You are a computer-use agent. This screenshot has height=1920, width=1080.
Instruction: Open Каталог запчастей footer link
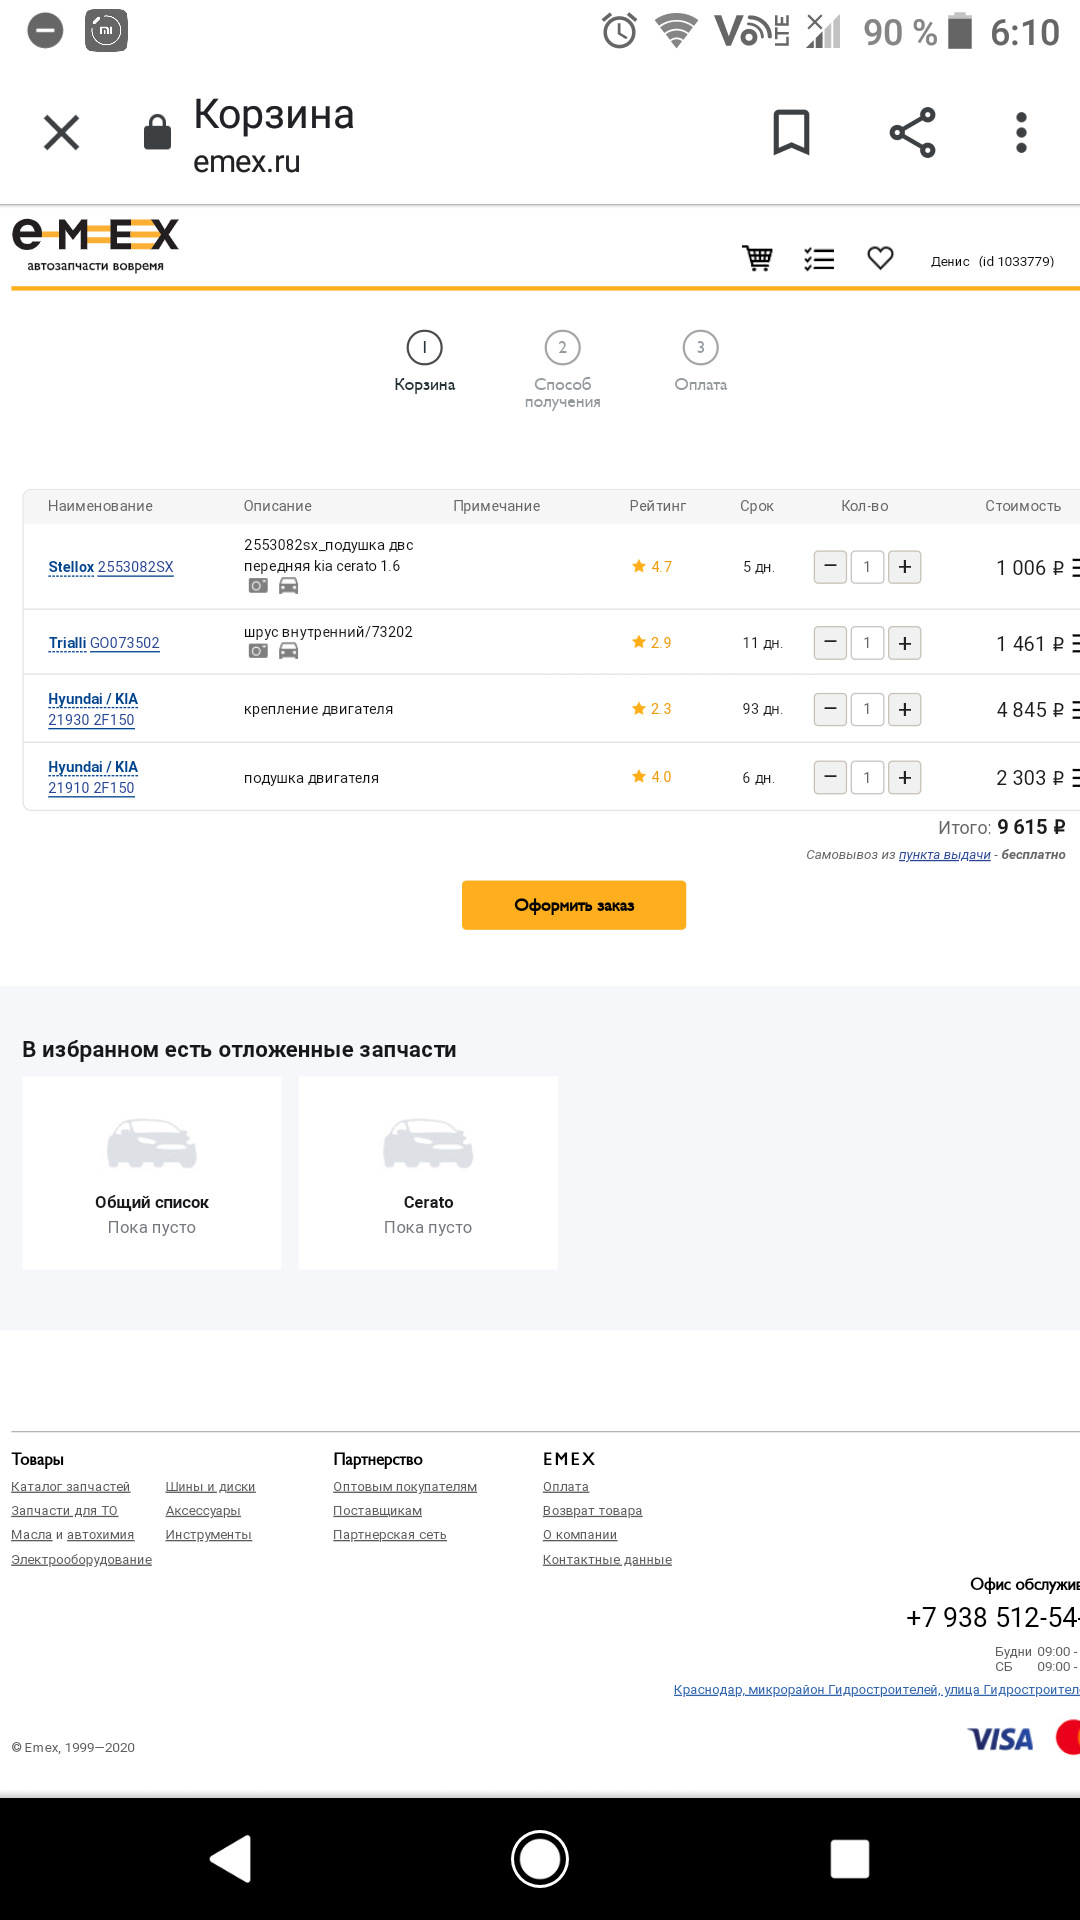click(70, 1487)
